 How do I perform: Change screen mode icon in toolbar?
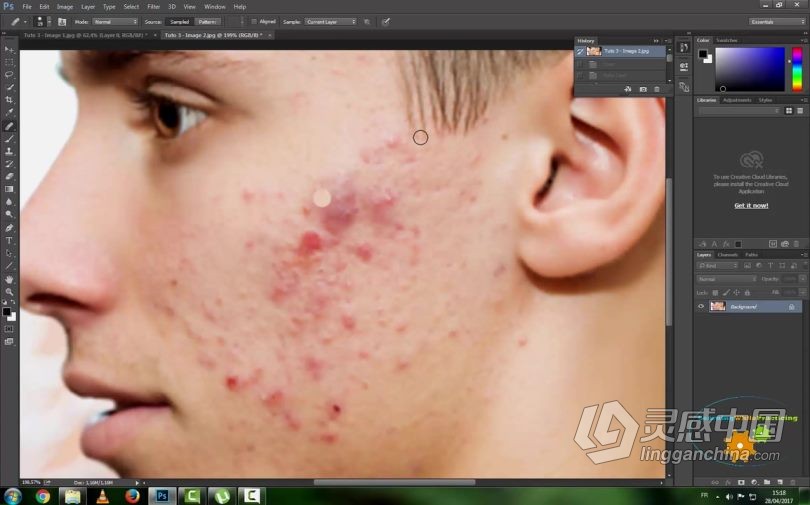pyautogui.click(x=9, y=341)
